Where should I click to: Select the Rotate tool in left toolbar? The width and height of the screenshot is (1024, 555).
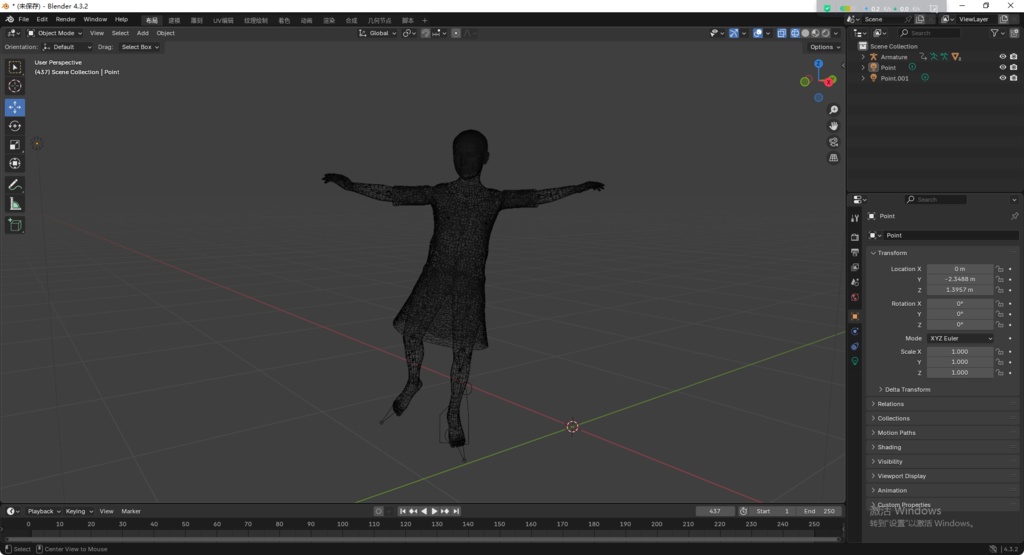(x=15, y=126)
